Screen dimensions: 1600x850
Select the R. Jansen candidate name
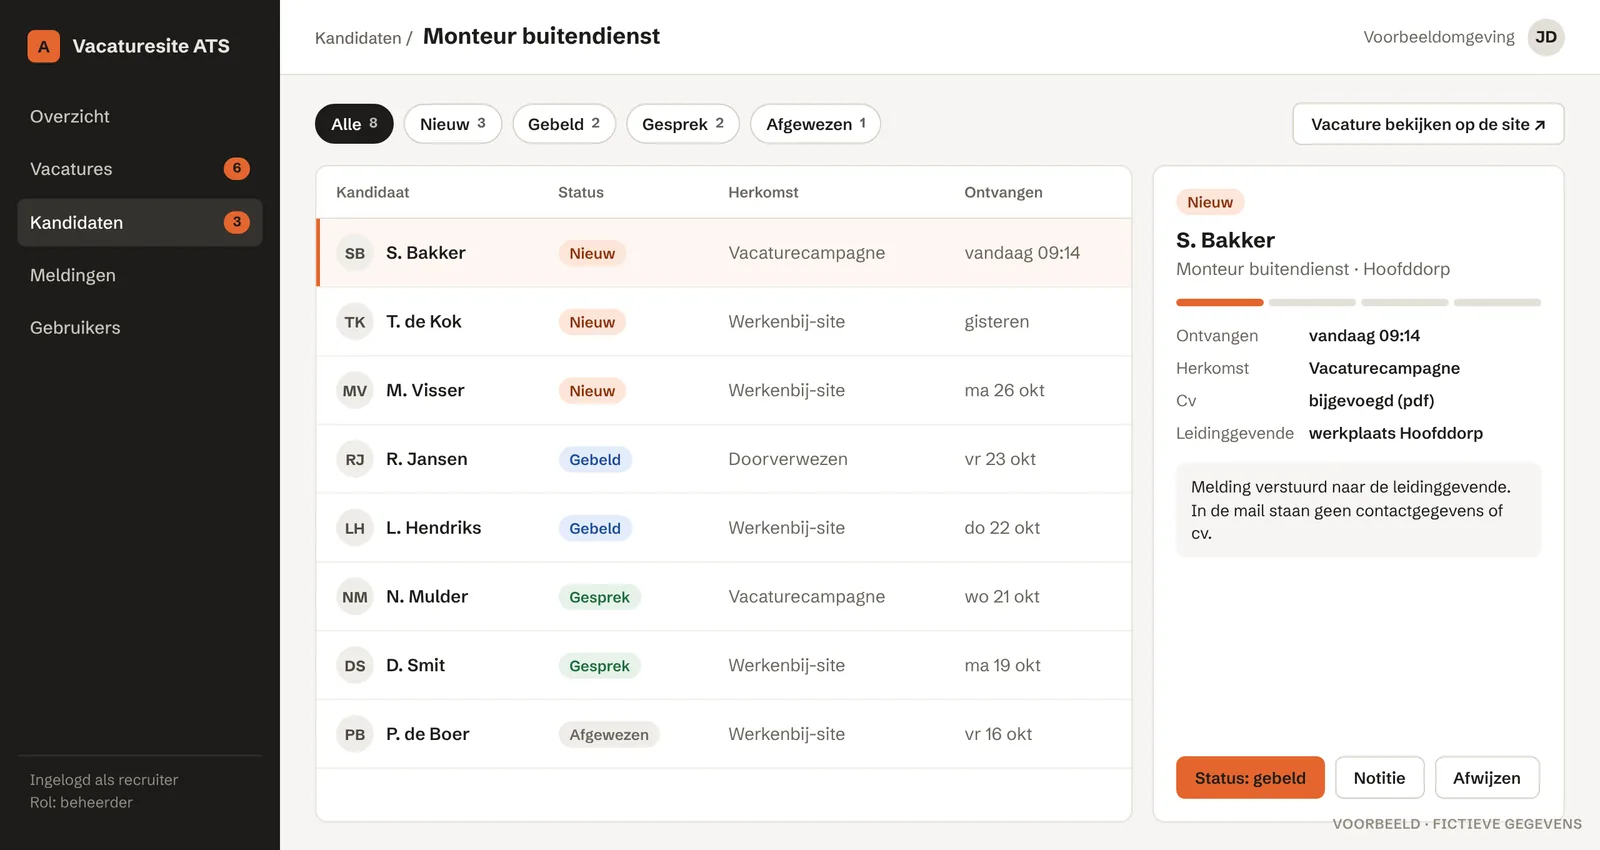coord(427,459)
